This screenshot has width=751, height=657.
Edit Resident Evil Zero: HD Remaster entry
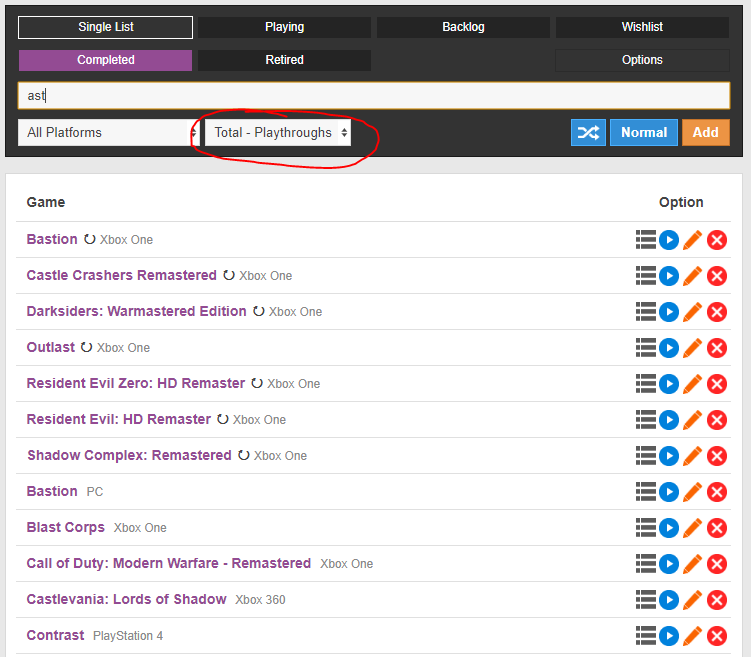point(692,384)
